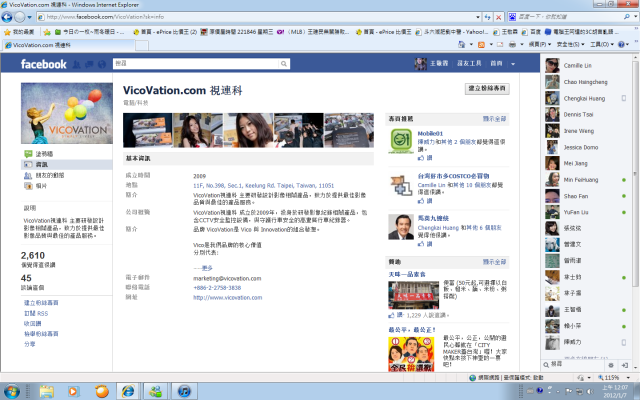
Task: Open the facebook logo home link
Action: (43, 64)
